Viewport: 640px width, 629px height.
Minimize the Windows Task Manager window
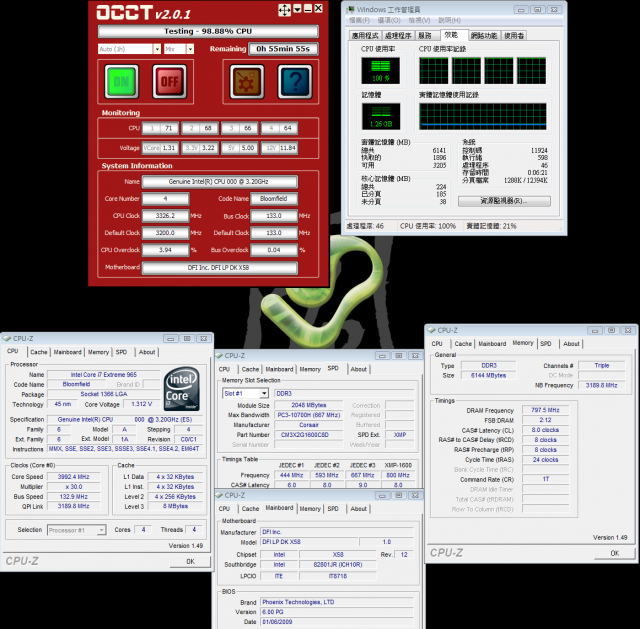[521, 10]
